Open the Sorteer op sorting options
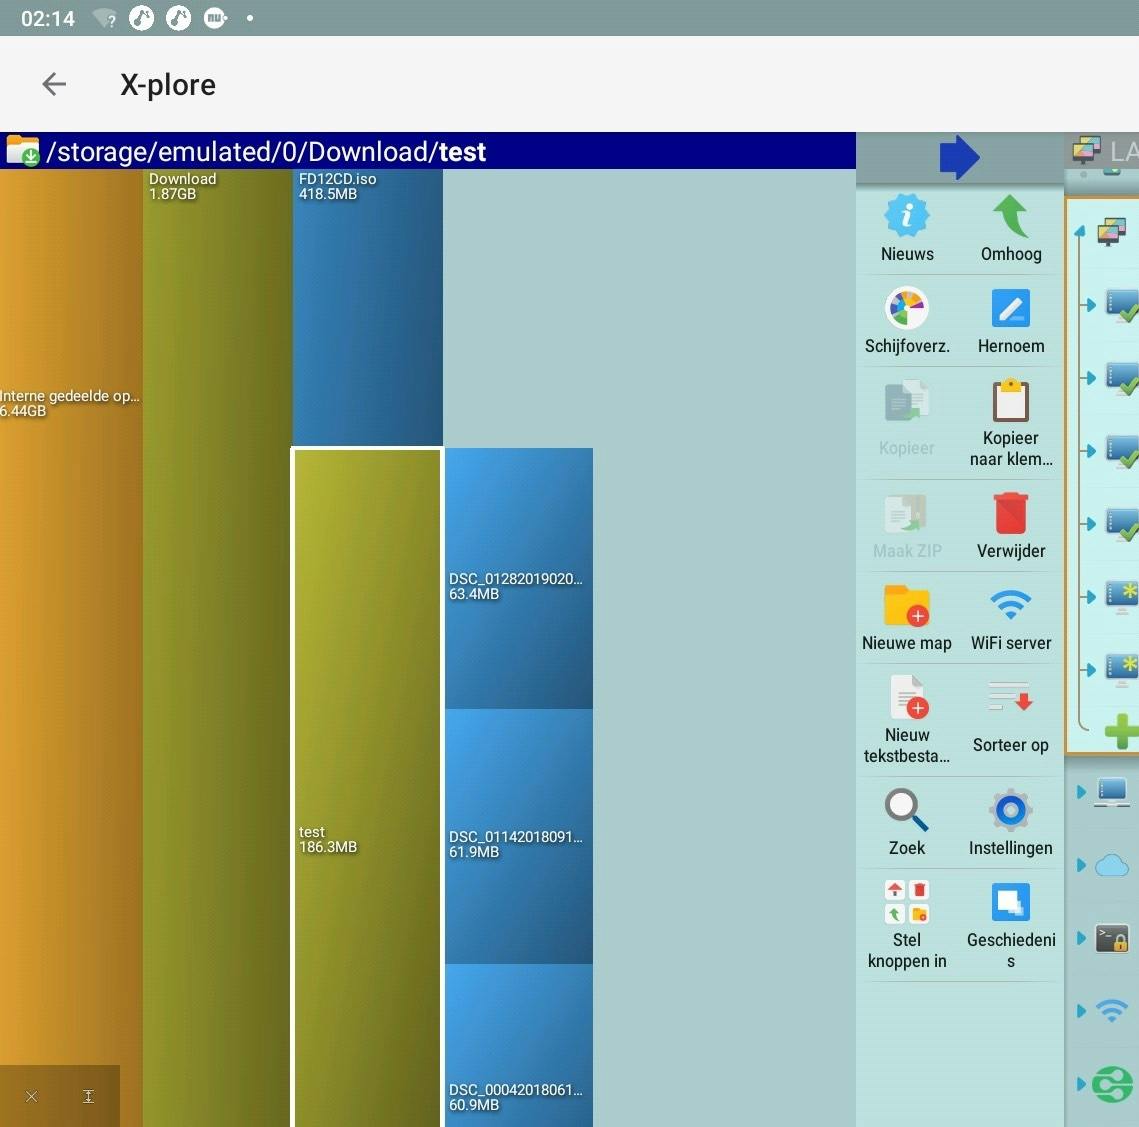 click(1010, 716)
